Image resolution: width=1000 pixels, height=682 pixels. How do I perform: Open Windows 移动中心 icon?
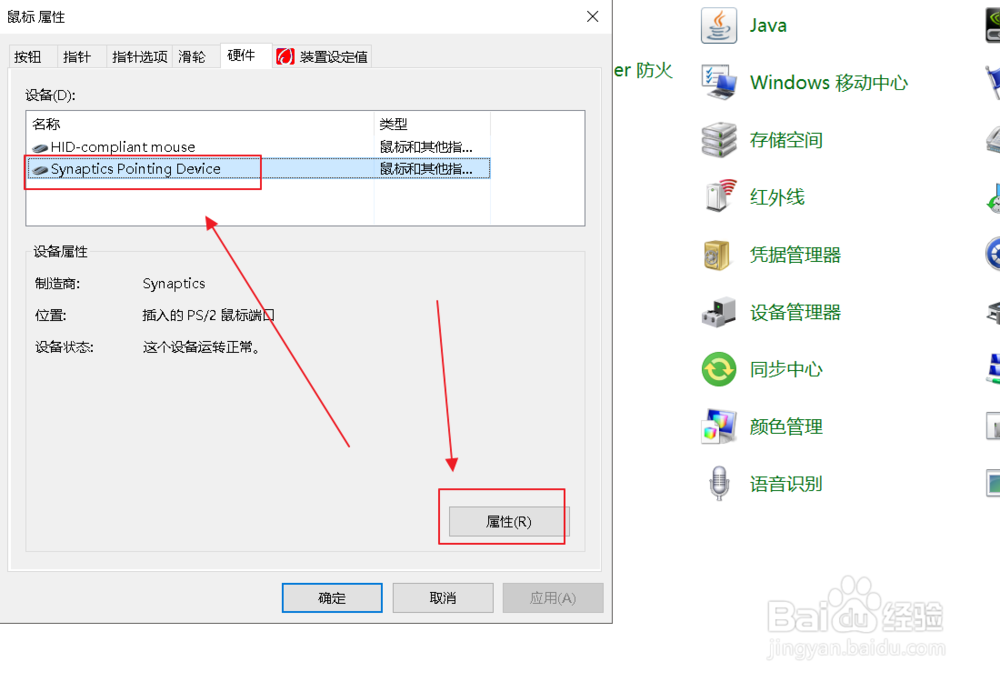click(719, 82)
